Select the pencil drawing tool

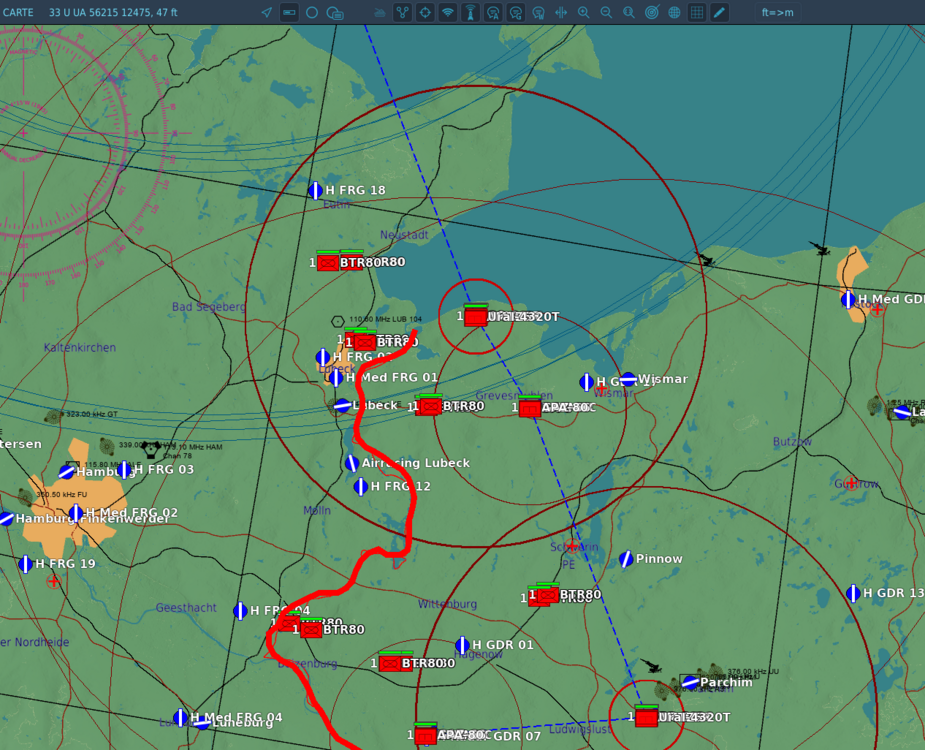click(x=717, y=12)
